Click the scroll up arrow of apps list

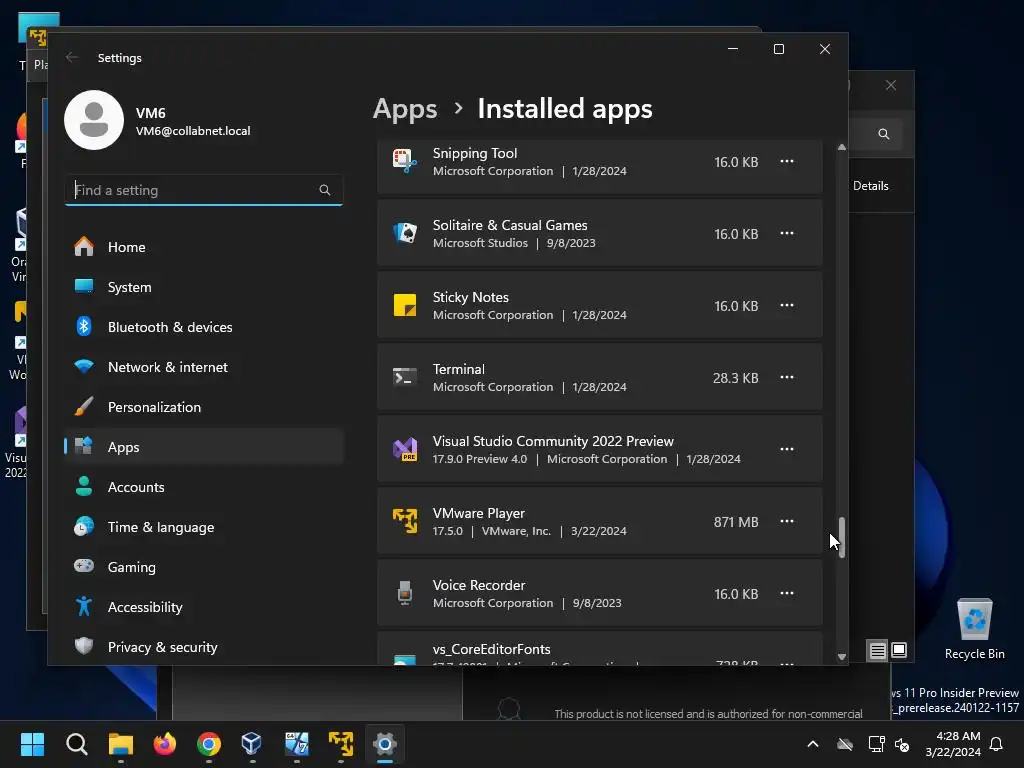pyautogui.click(x=842, y=148)
